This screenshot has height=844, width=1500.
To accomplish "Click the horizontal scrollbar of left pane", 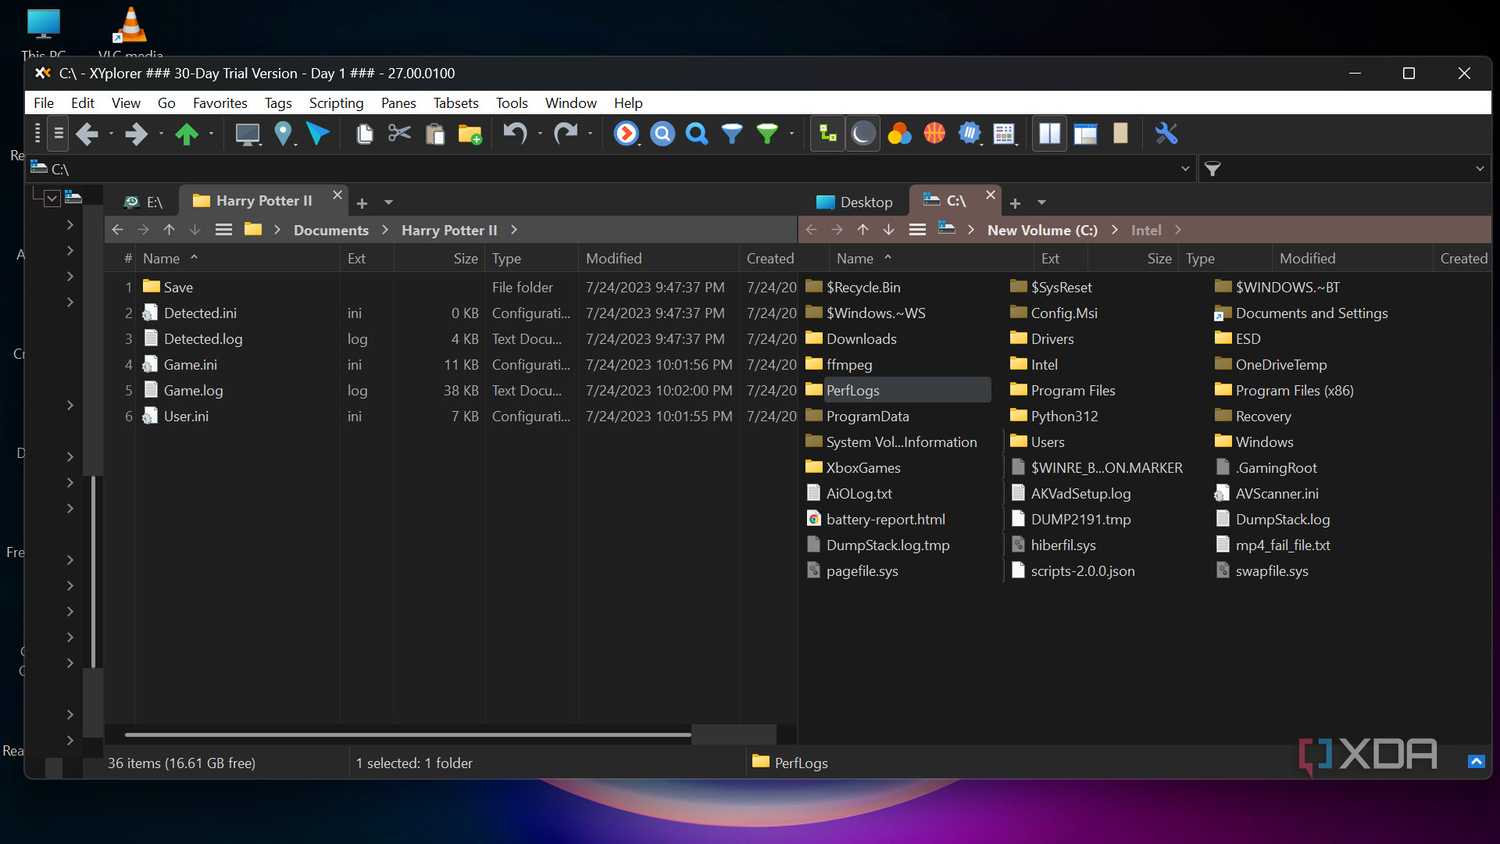I will point(400,735).
